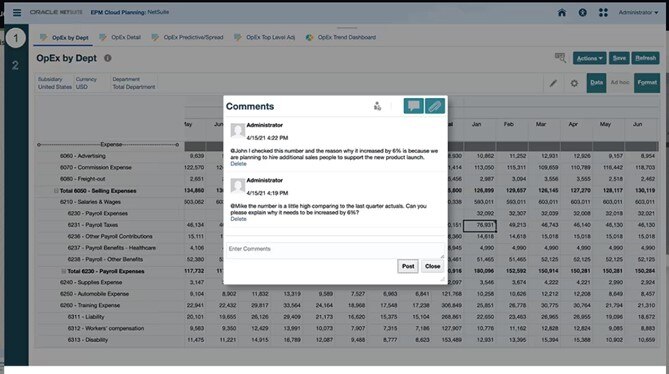Select the Data panel tab

click(596, 83)
